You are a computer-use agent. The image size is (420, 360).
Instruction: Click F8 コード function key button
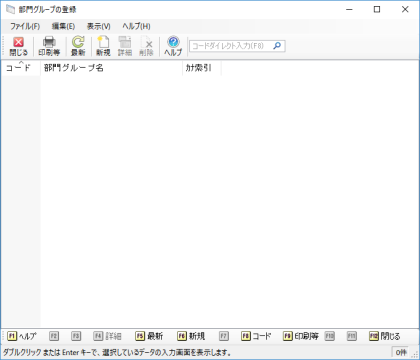pos(256,336)
